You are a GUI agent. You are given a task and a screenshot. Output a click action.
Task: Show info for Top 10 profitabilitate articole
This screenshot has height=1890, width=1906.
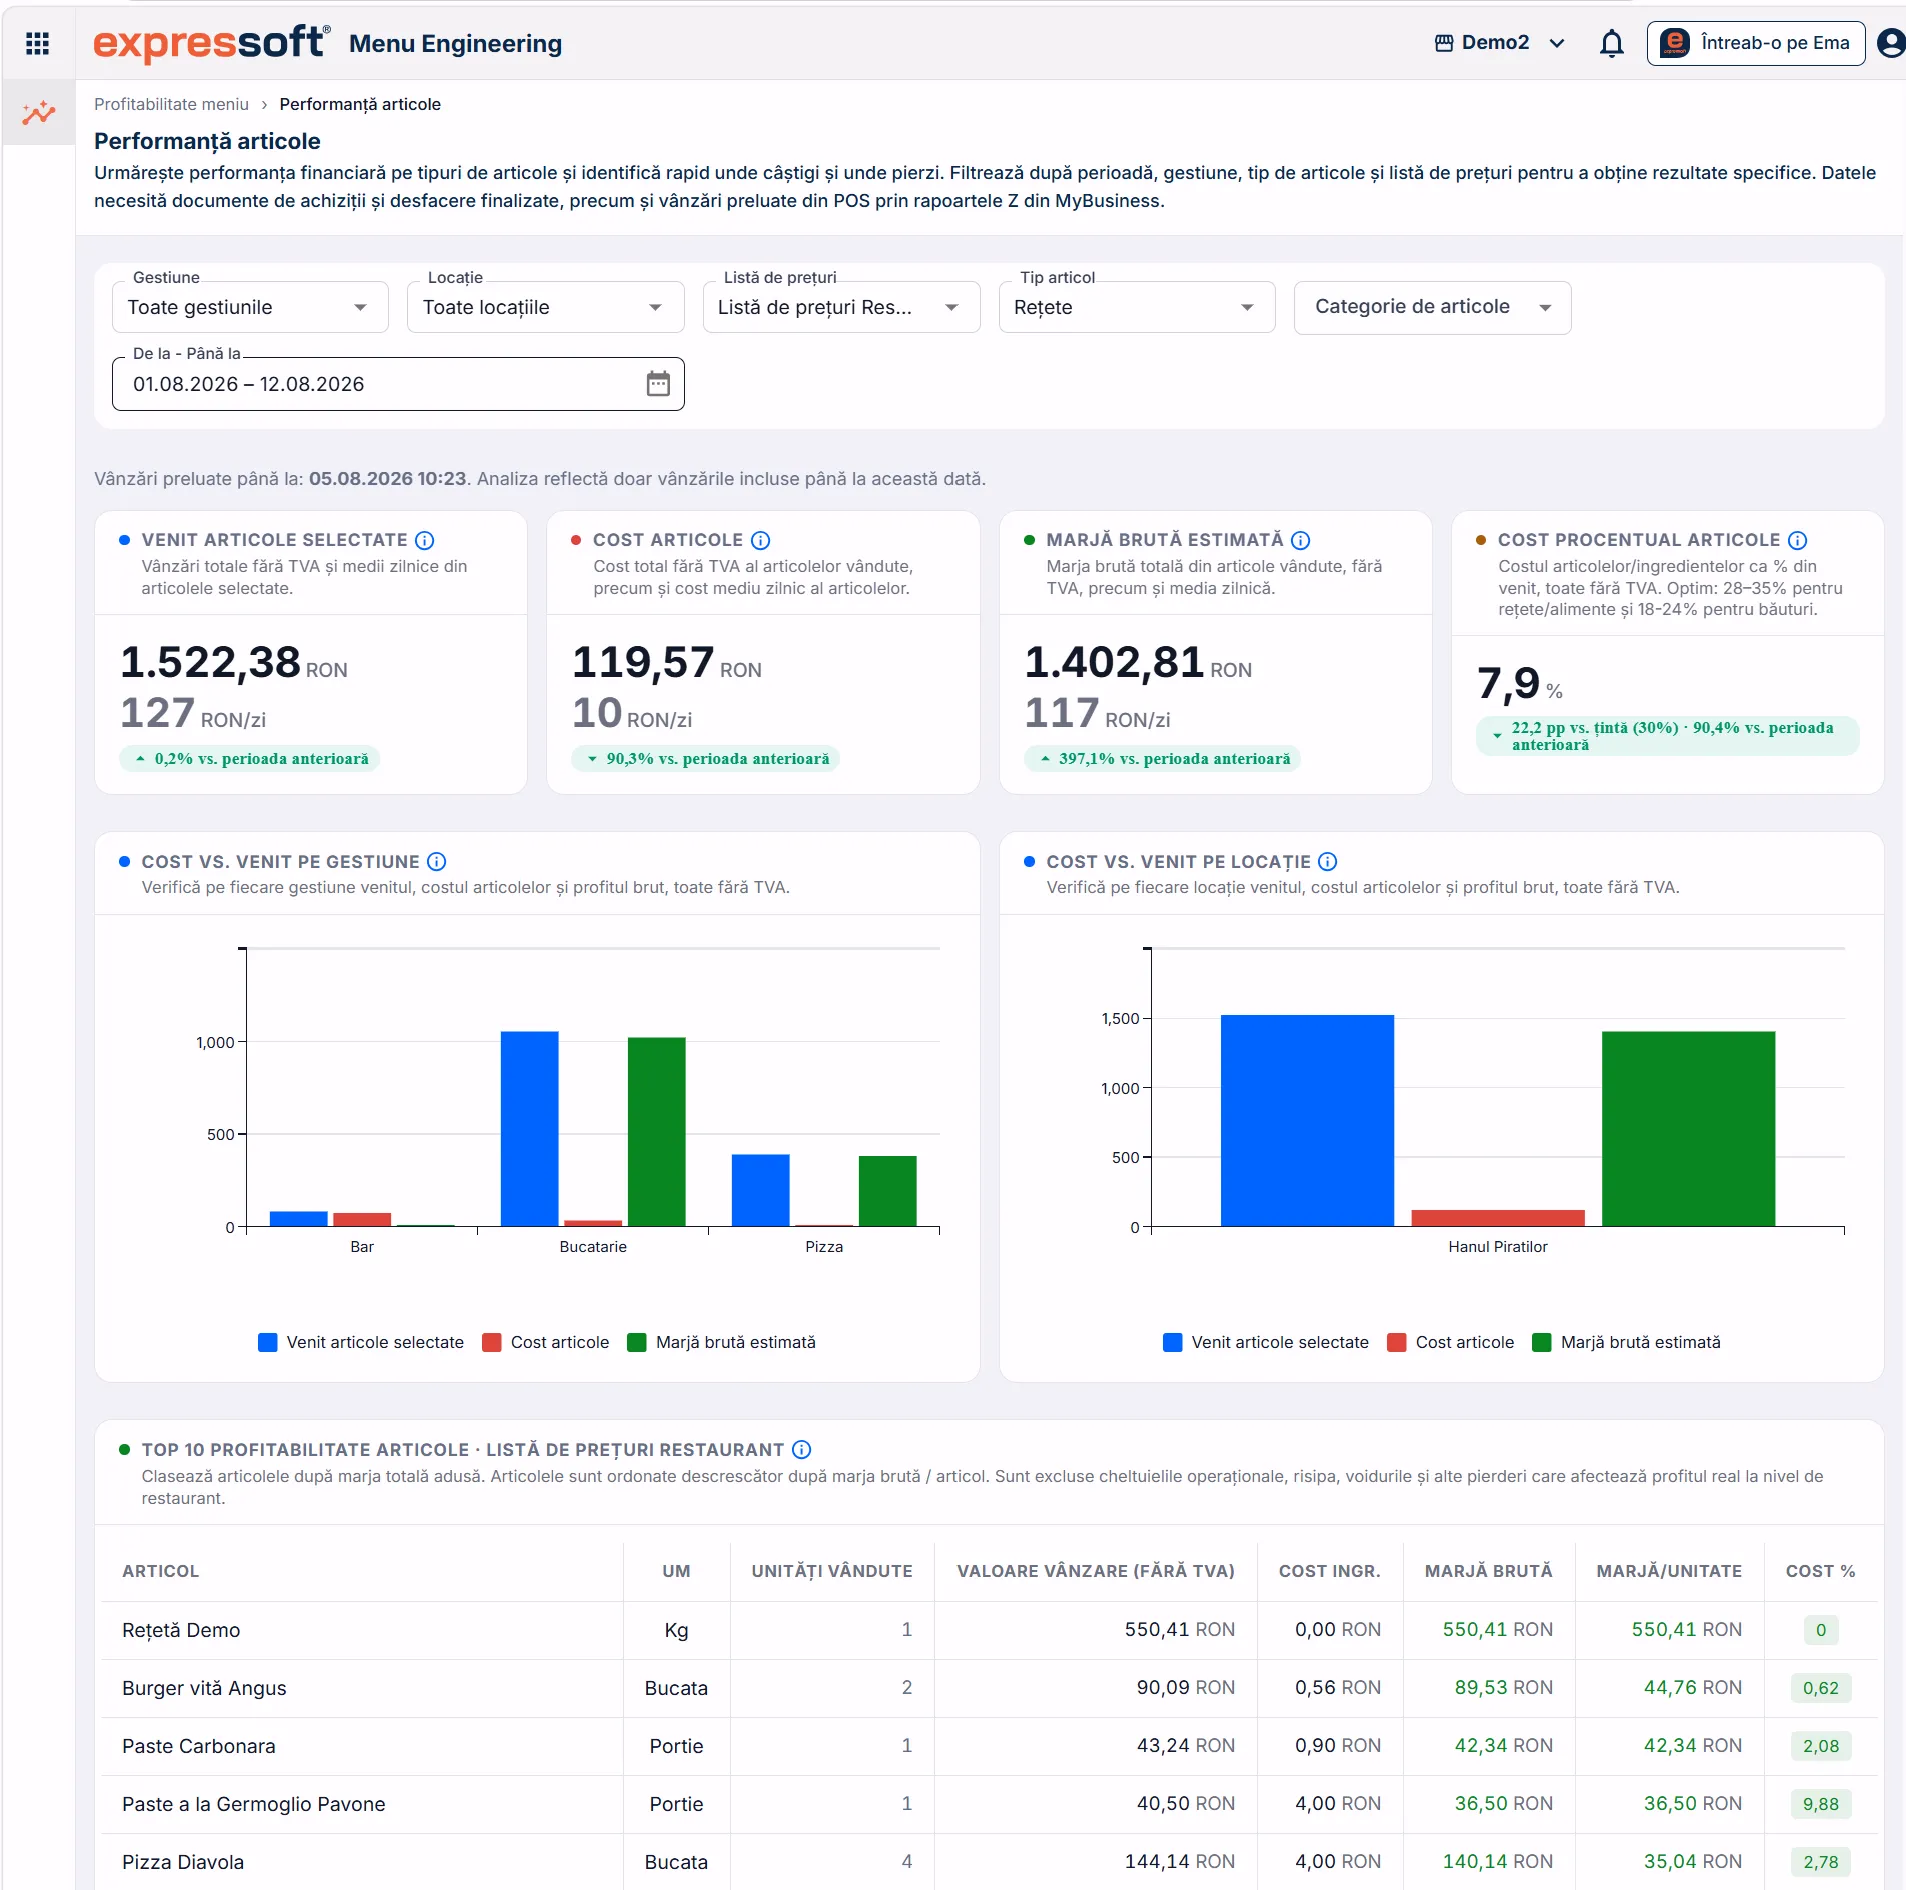[x=801, y=1450]
